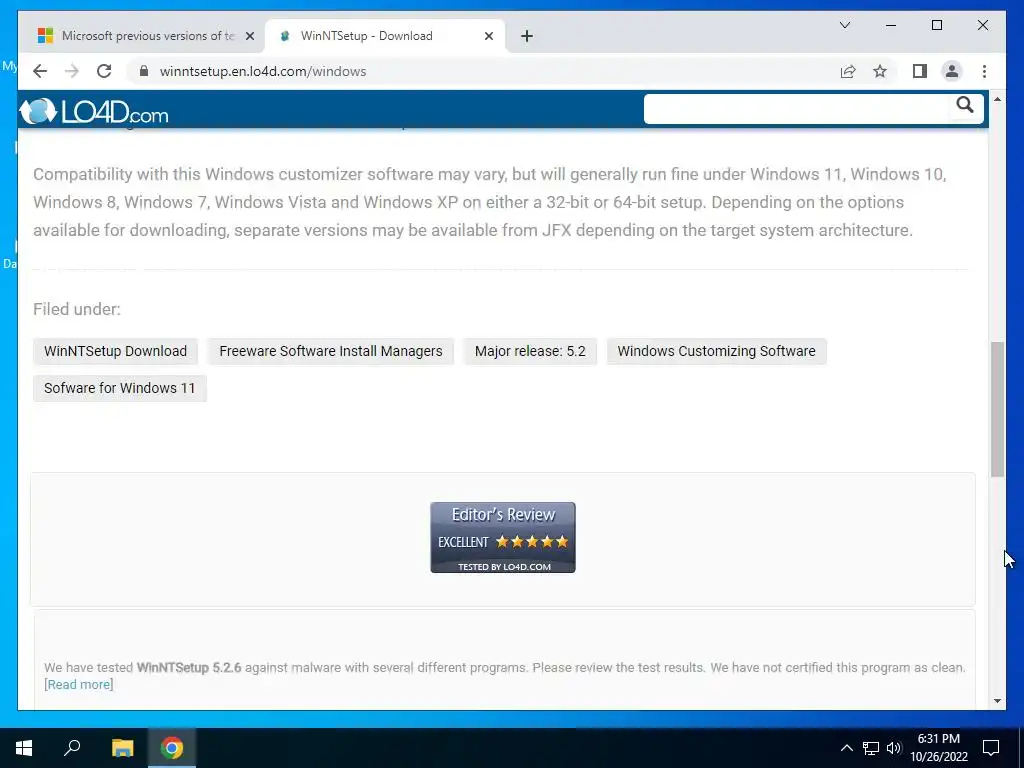Click the LO4D search magnifier icon
Viewport: 1024px width, 768px height.
[965, 105]
